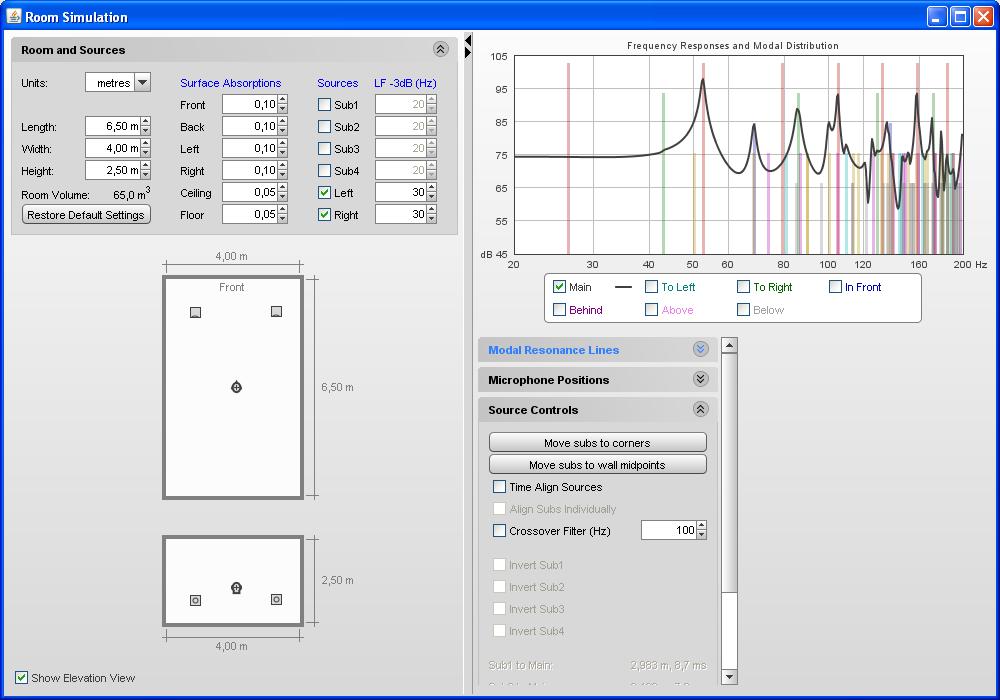
Task: Increase the room Length stepper value
Action: point(146,122)
